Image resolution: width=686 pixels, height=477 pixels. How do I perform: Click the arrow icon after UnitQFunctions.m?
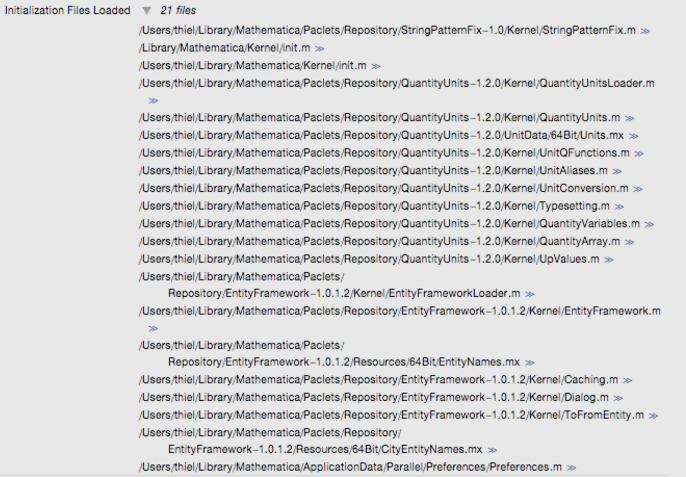tap(639, 154)
